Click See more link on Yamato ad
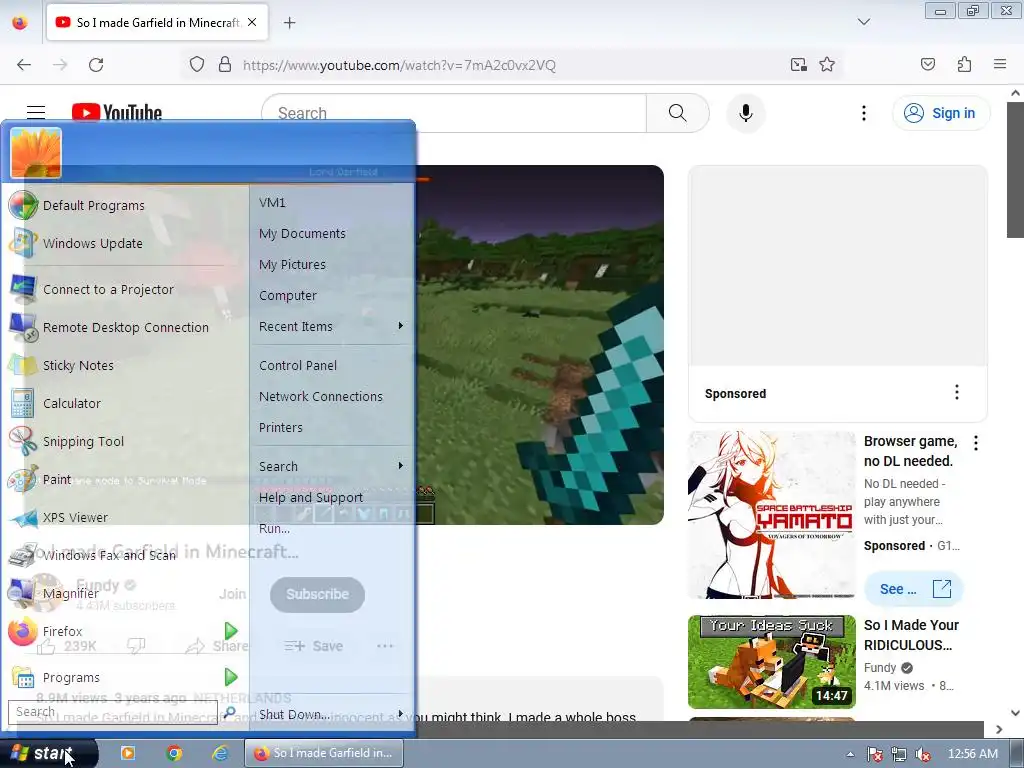Screen dimensions: 1024x768 point(914,589)
